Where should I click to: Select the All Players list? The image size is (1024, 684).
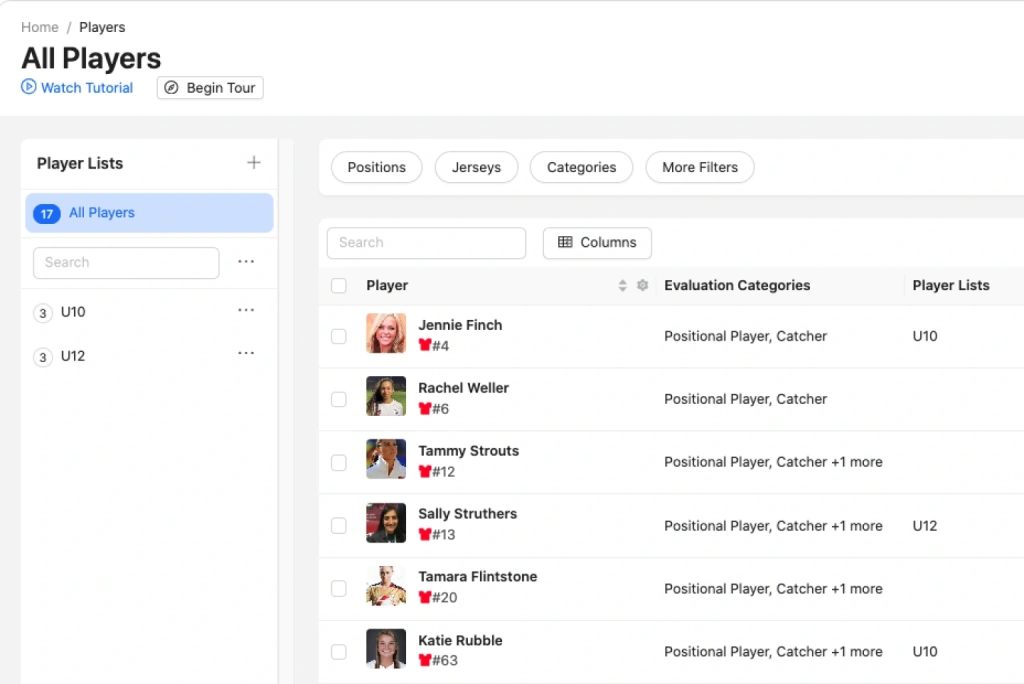tap(149, 213)
